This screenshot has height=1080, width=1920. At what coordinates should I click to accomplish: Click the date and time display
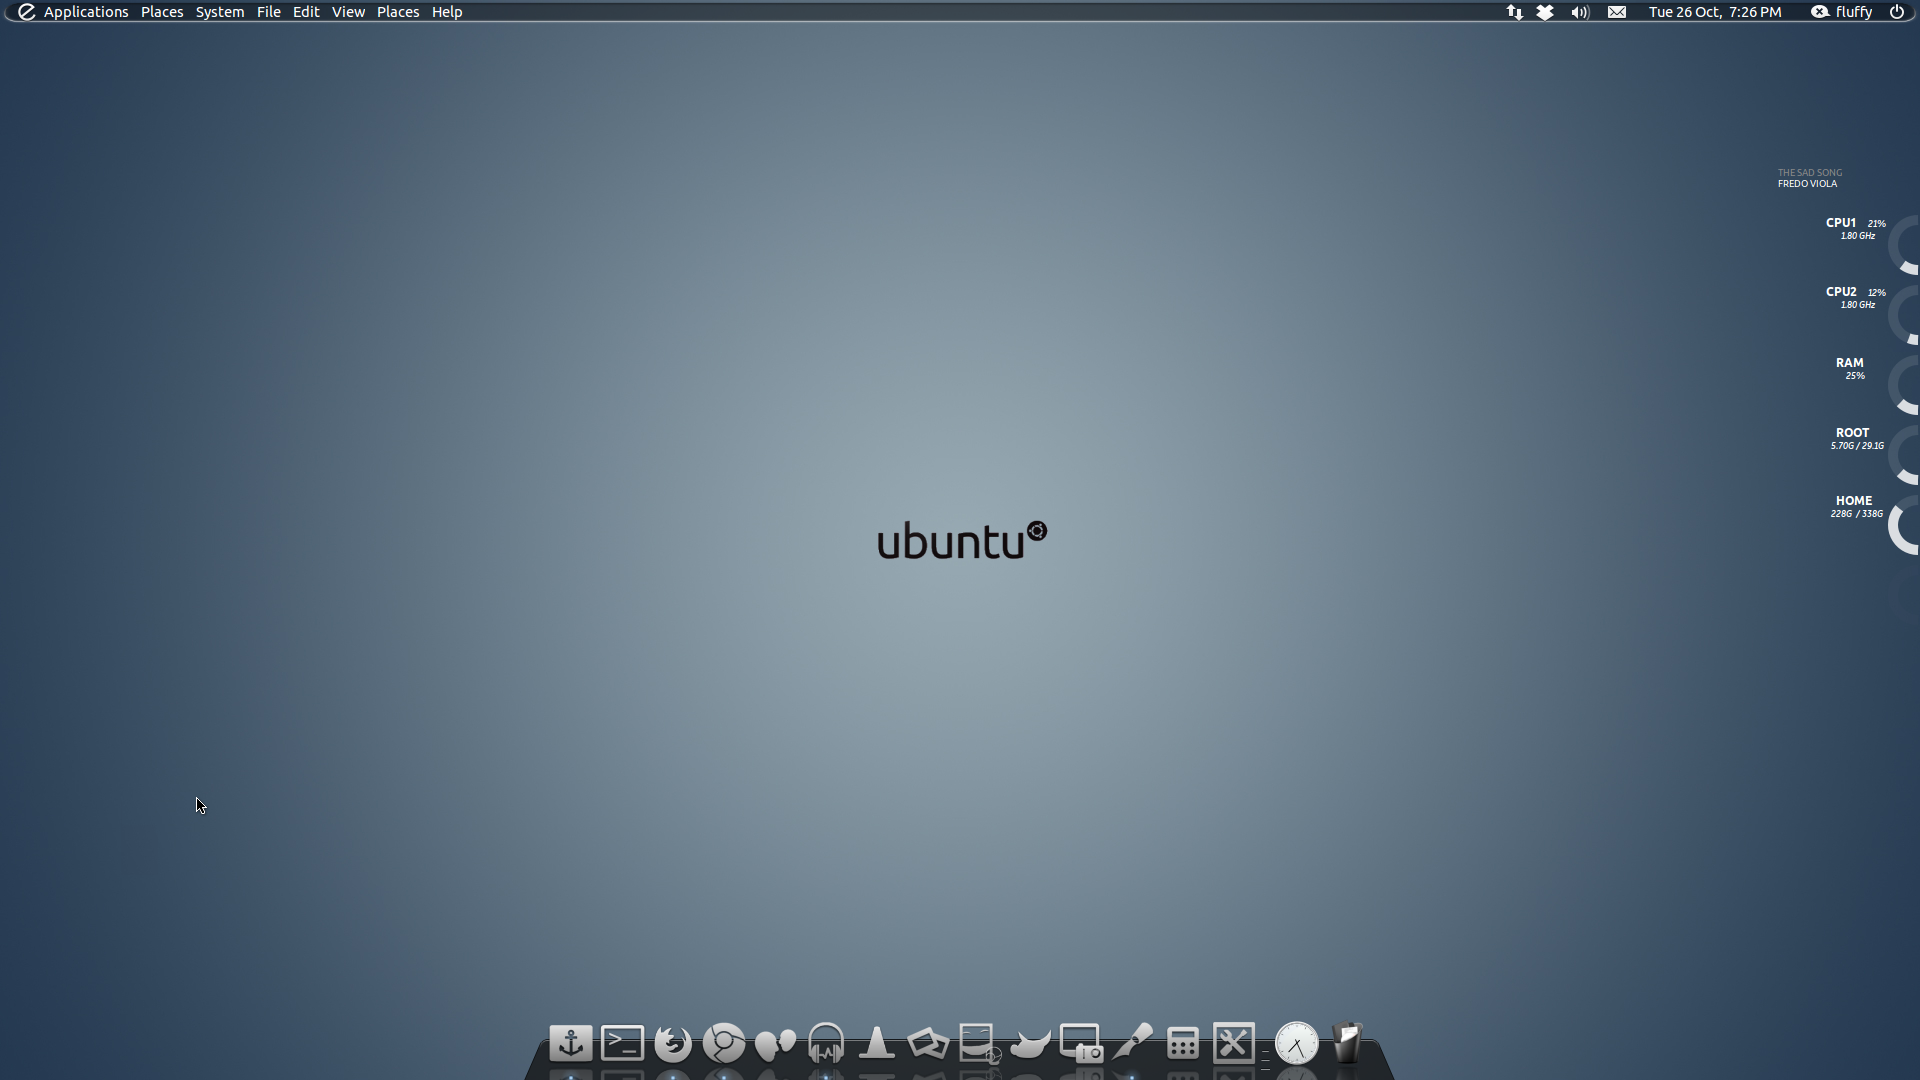[x=1715, y=12]
